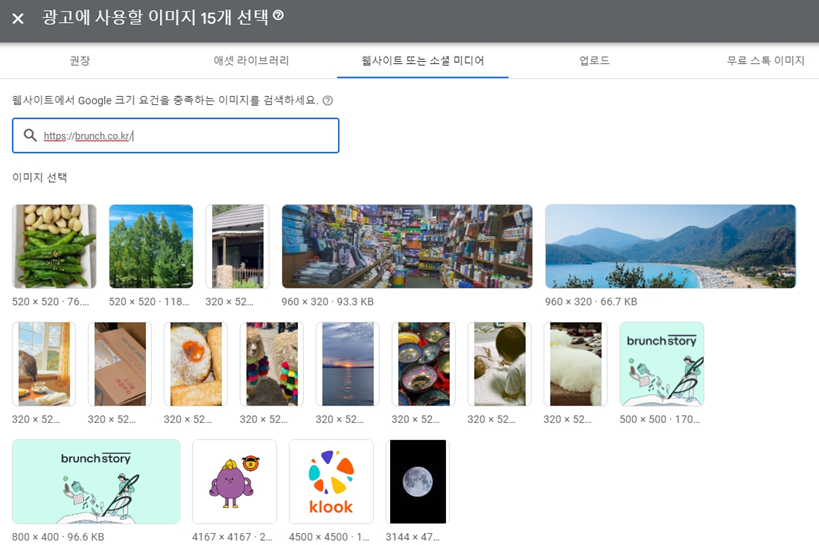This screenshot has width=819, height=545.
Task: Choose the green trees blue sky image
Action: coord(151,246)
